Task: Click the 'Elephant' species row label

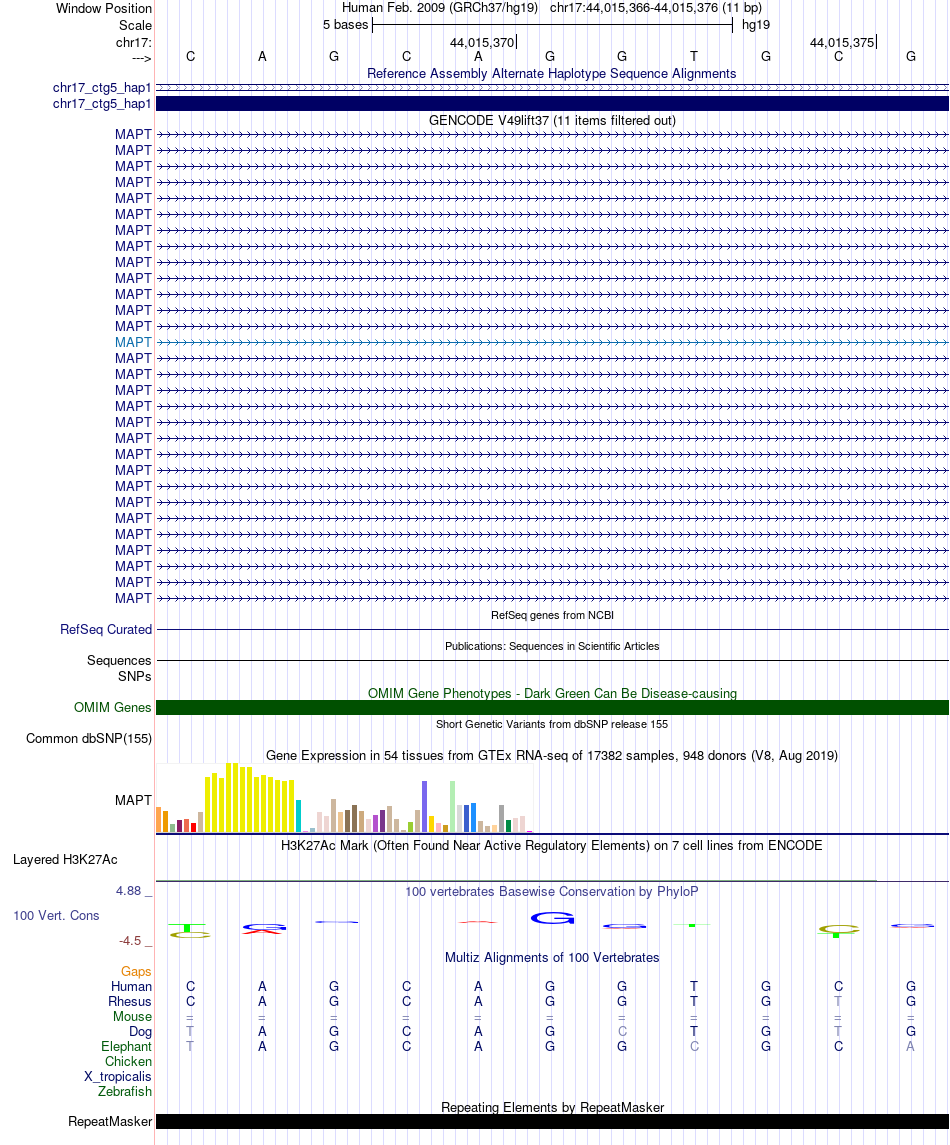Action: (x=126, y=1046)
